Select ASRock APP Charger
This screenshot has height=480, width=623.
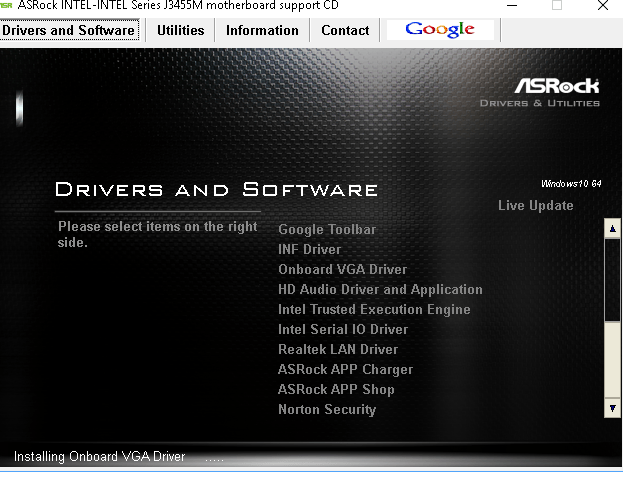(345, 370)
